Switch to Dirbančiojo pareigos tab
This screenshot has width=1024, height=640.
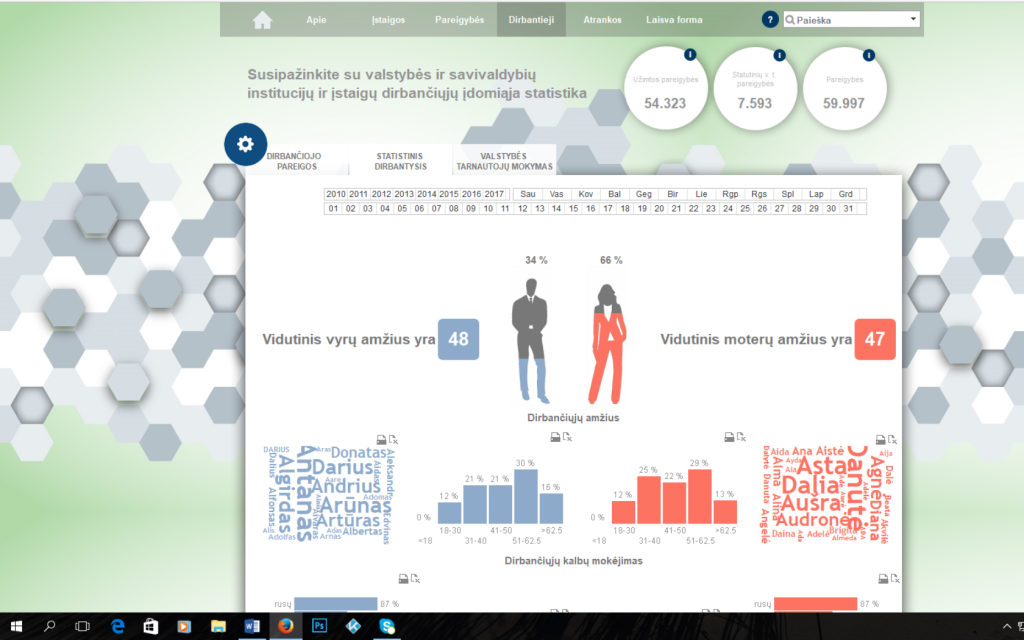(293, 162)
